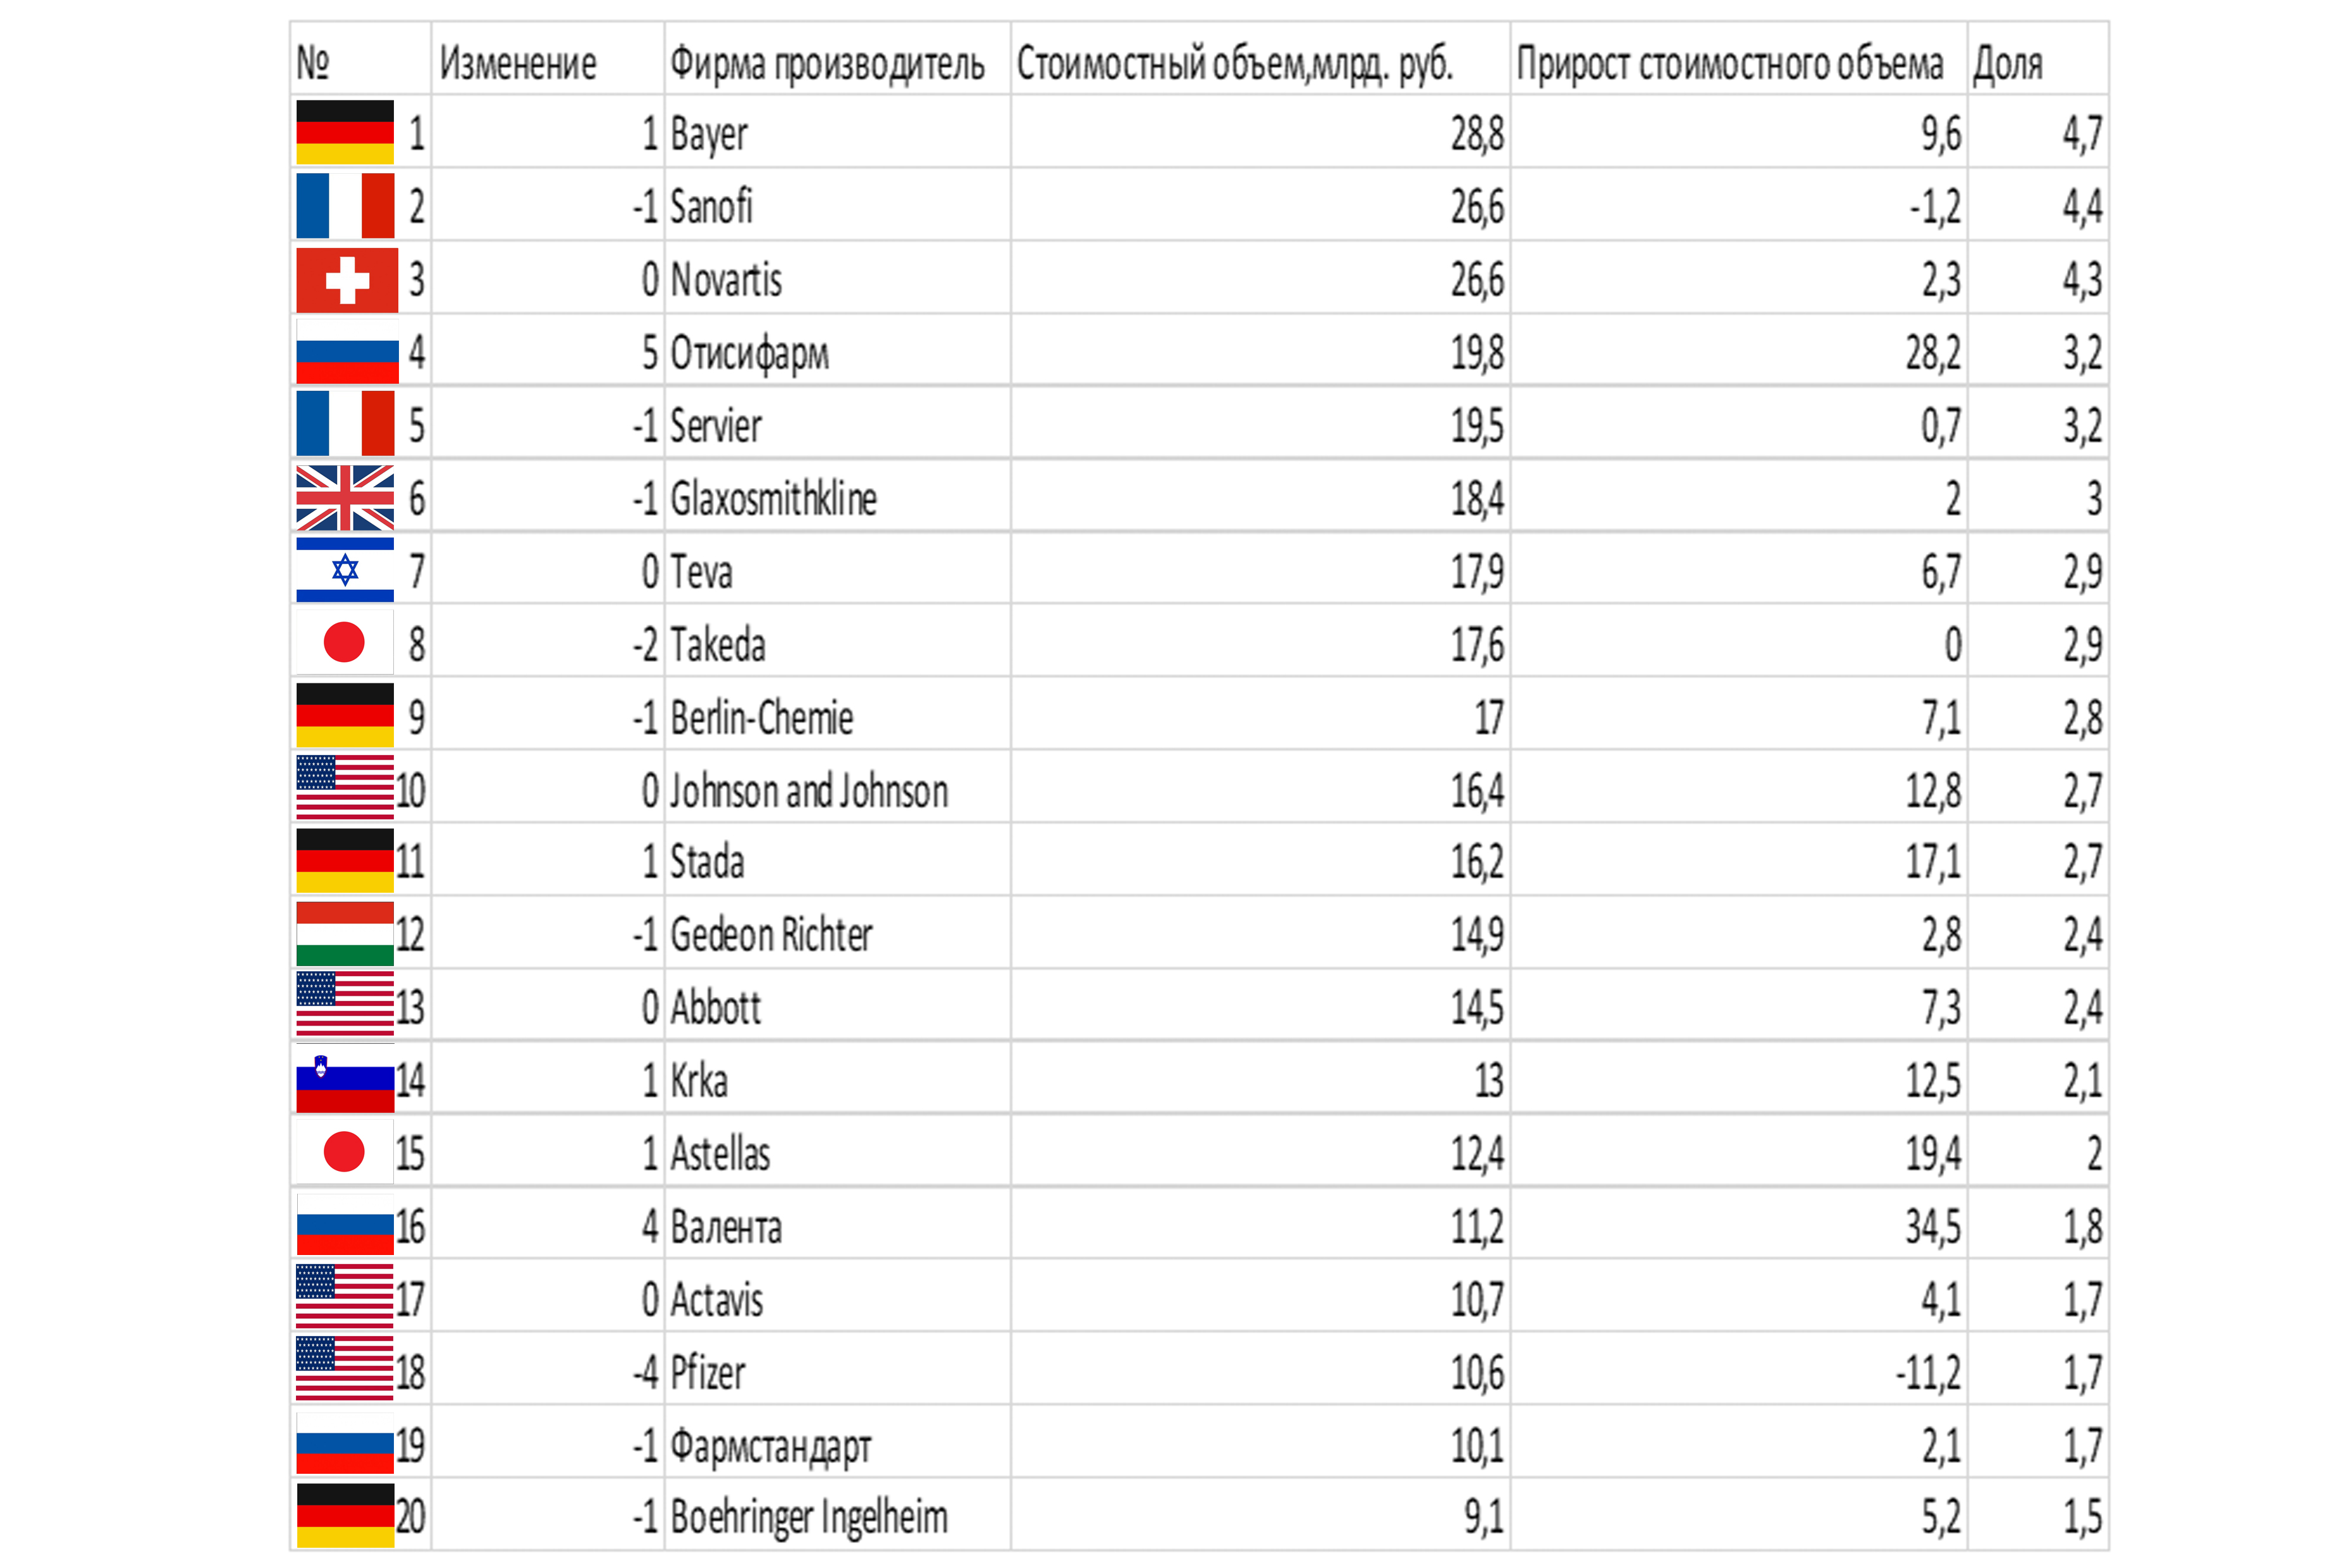2339x1568 pixels.
Task: Click the Russian flag next to Отисифарм
Action: 347,351
